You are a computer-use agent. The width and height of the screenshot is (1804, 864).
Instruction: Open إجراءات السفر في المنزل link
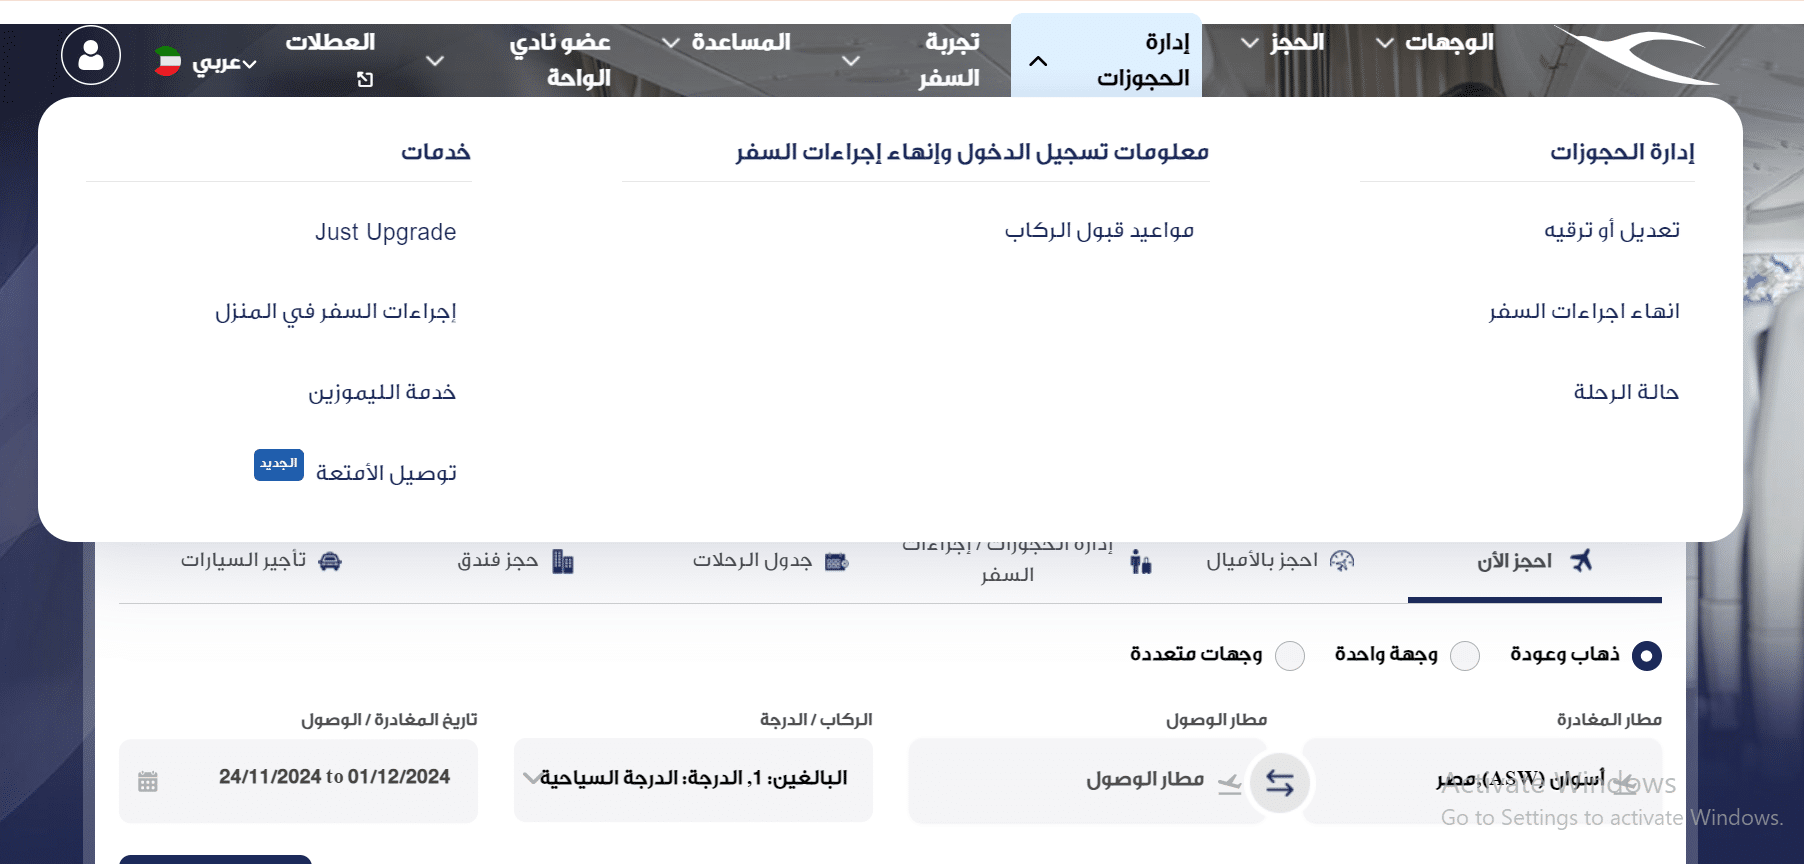click(x=335, y=312)
